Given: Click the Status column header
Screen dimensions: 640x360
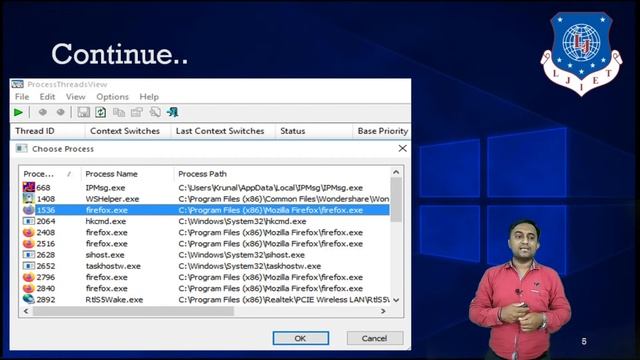Looking at the screenshot, I should pos(313,131).
